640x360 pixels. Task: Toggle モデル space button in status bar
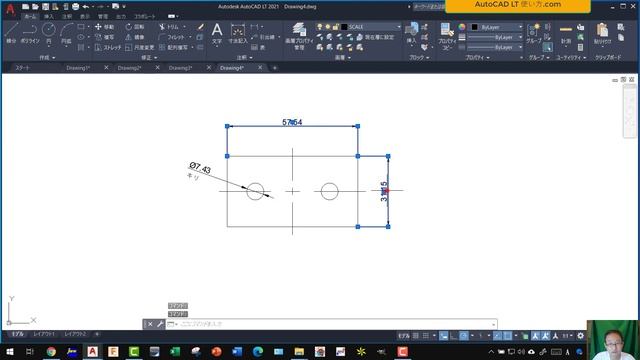404,336
